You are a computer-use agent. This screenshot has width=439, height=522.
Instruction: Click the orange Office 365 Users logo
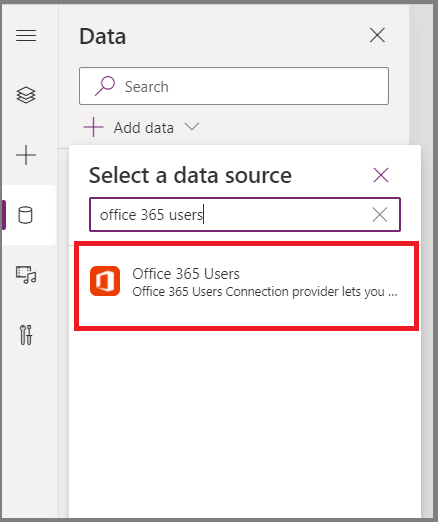[x=105, y=281]
